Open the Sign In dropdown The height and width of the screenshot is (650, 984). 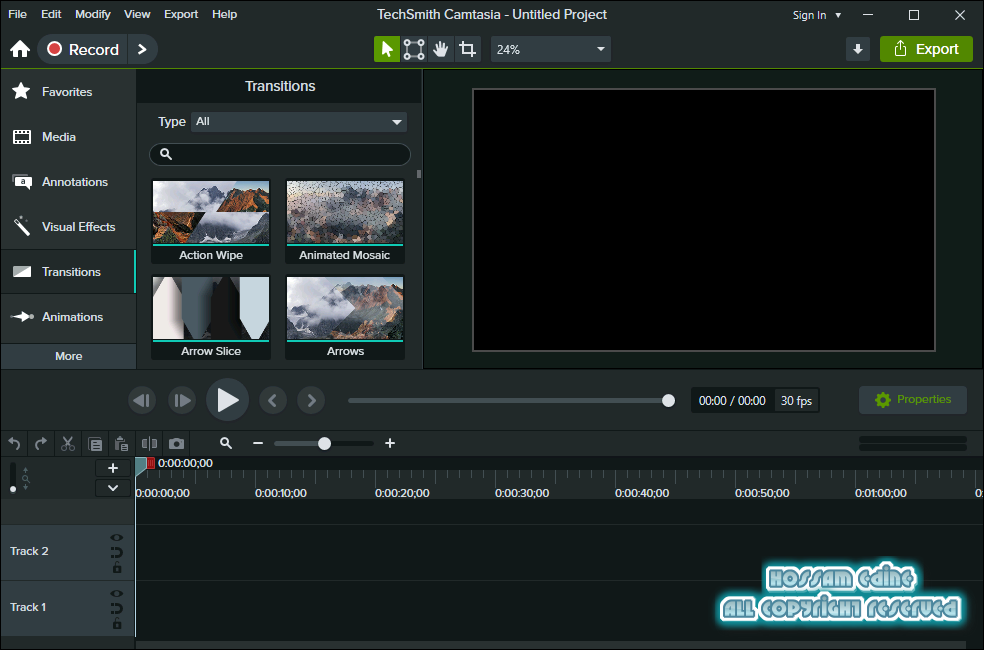click(x=816, y=15)
